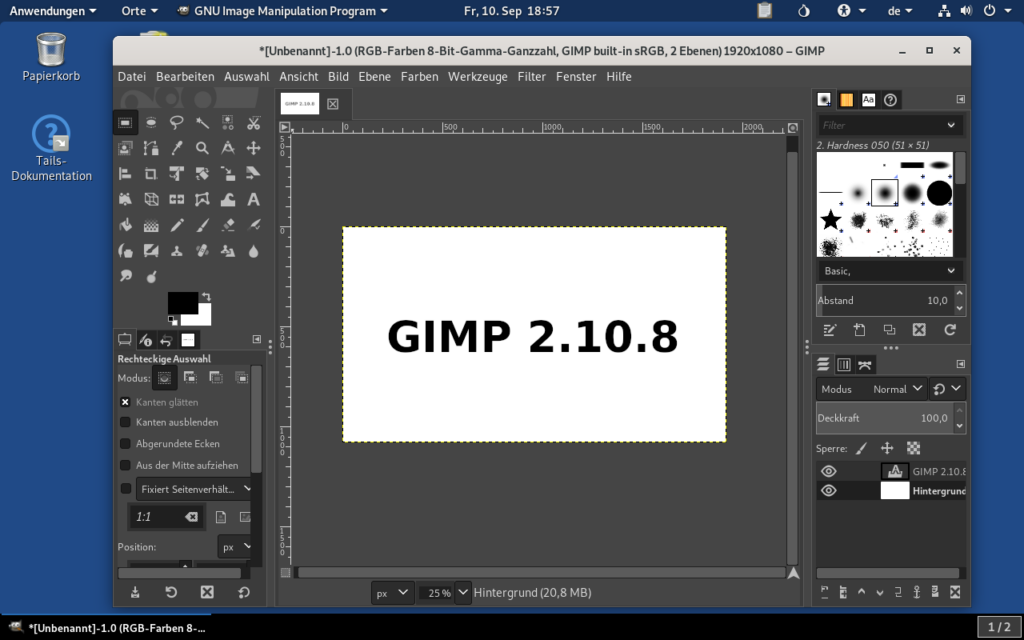This screenshot has width=1024, height=640.
Task: Select the Measure compass tool
Action: (228, 148)
